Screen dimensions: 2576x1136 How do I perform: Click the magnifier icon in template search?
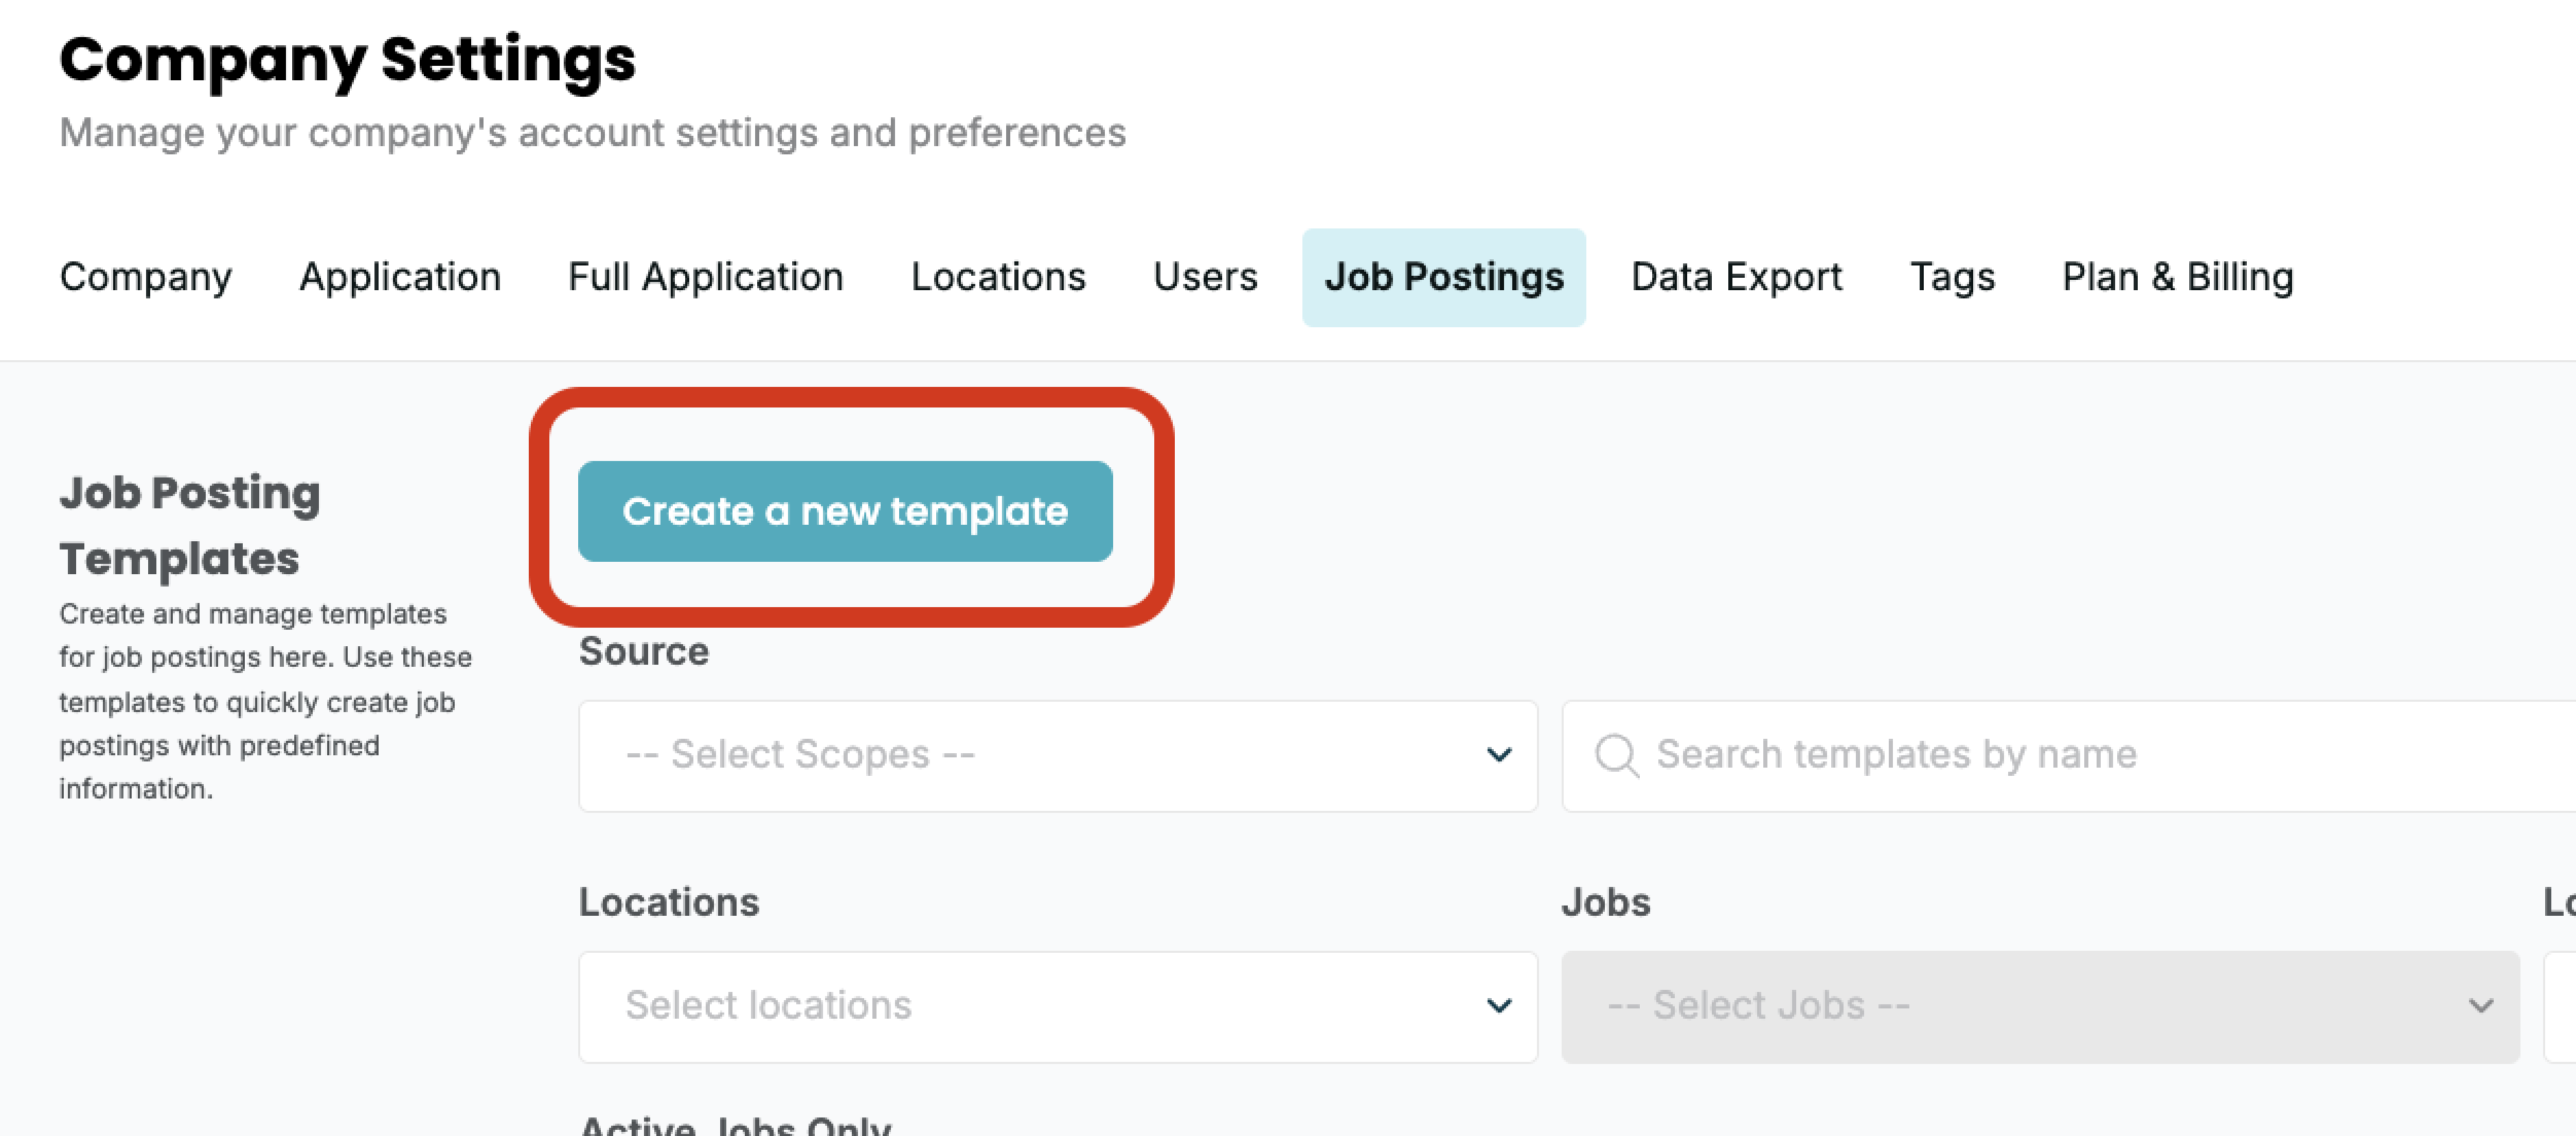(1616, 756)
